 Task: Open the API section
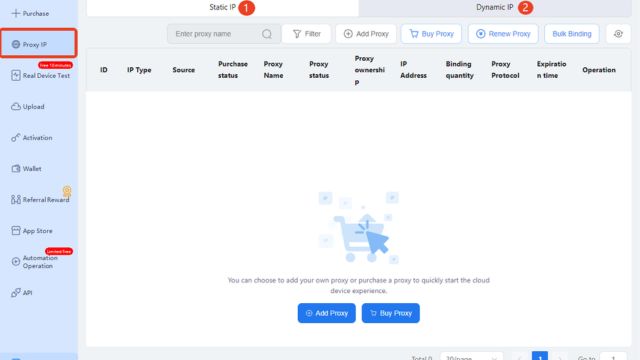tap(22, 293)
